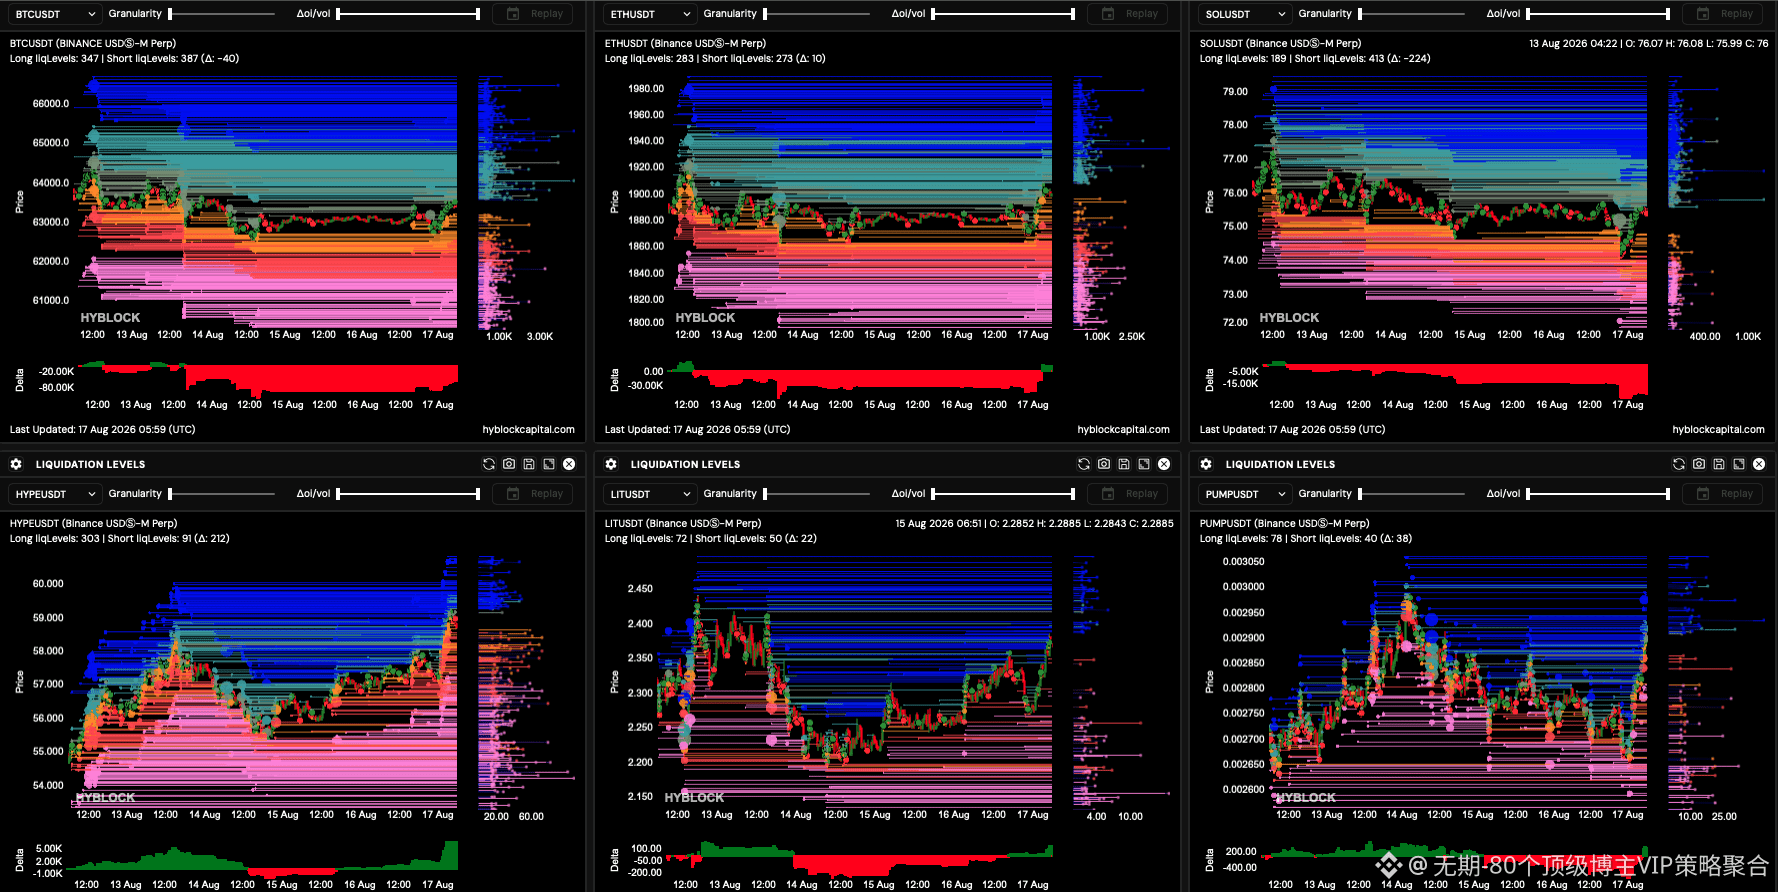
Task: Click right handle of Δoi/vol slider in PUMPUSDT panel
Action: [x=1668, y=494]
